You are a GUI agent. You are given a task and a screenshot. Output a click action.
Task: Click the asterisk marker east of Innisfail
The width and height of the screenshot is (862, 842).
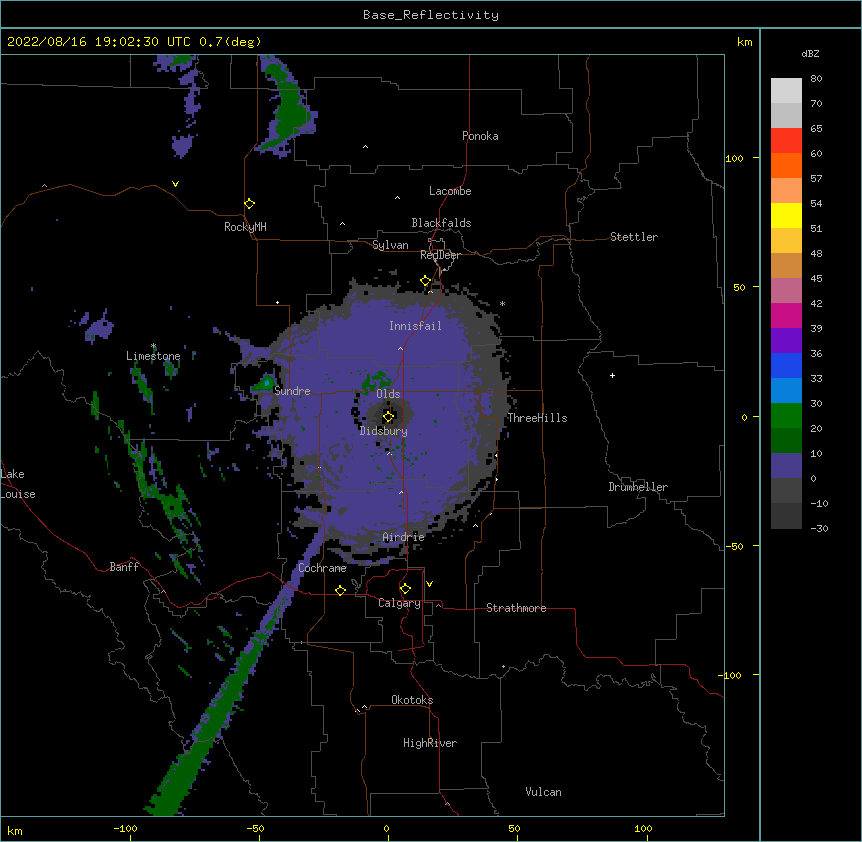(x=502, y=304)
